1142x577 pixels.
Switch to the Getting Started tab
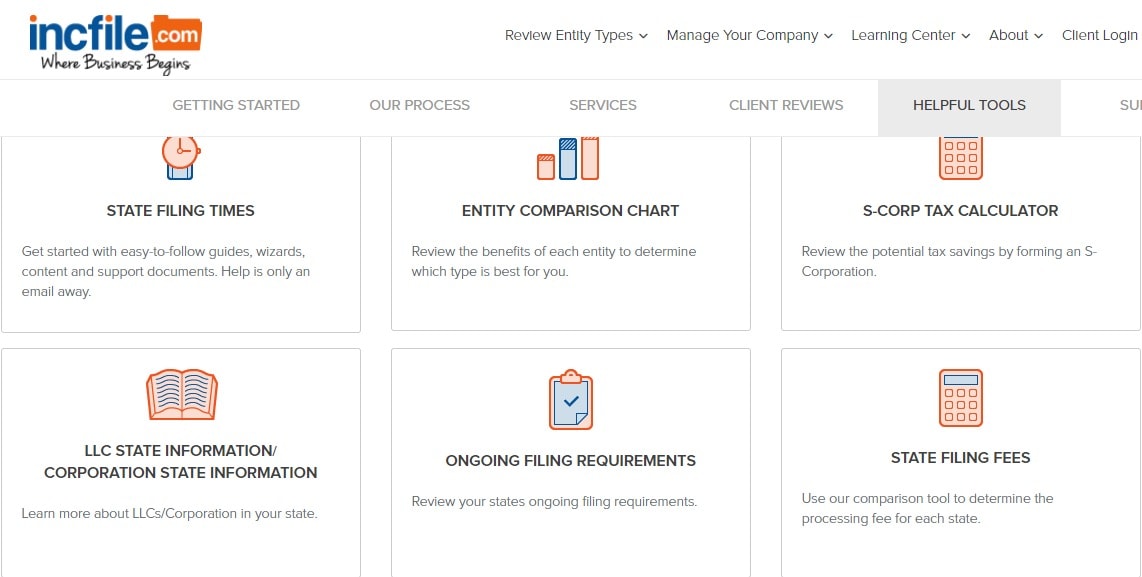click(x=236, y=106)
